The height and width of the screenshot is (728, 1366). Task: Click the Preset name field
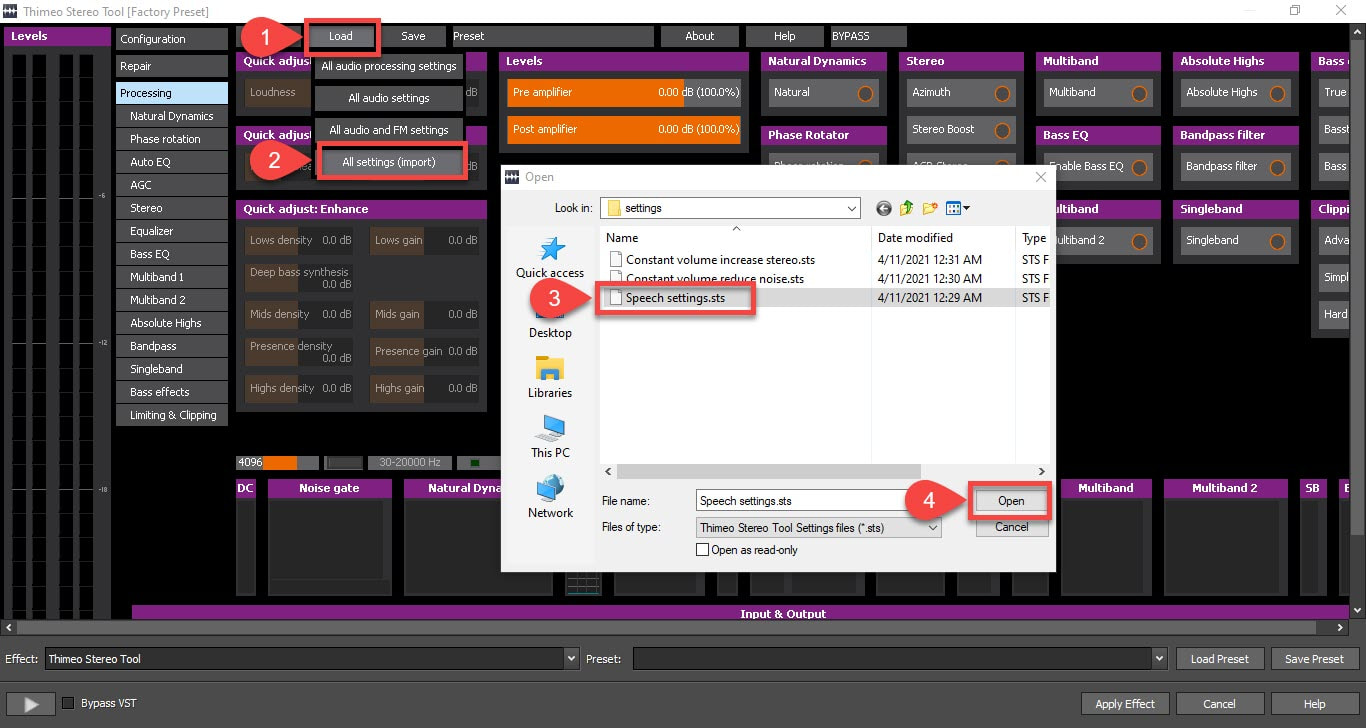[x=553, y=36]
